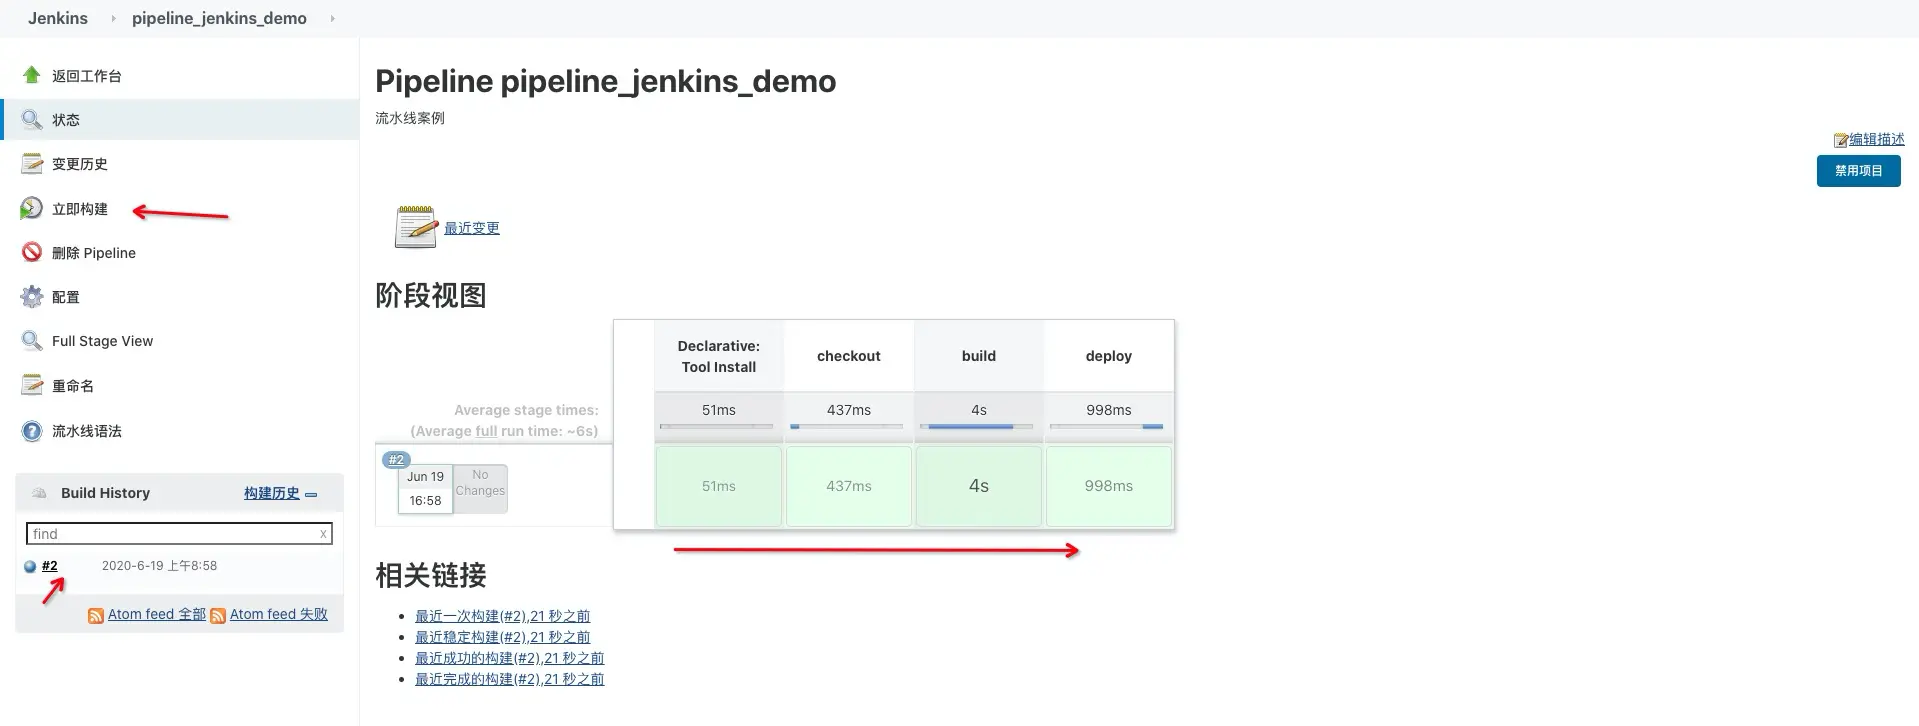Screen dimensions: 1919x726
Task: Expand the breadcrumb arrow after Jenkins
Action: coord(113,18)
